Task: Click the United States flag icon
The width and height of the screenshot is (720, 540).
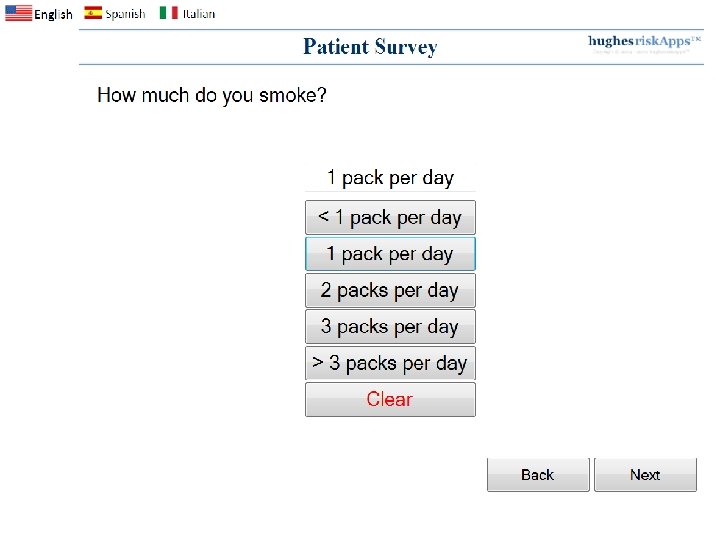Action: [18, 13]
